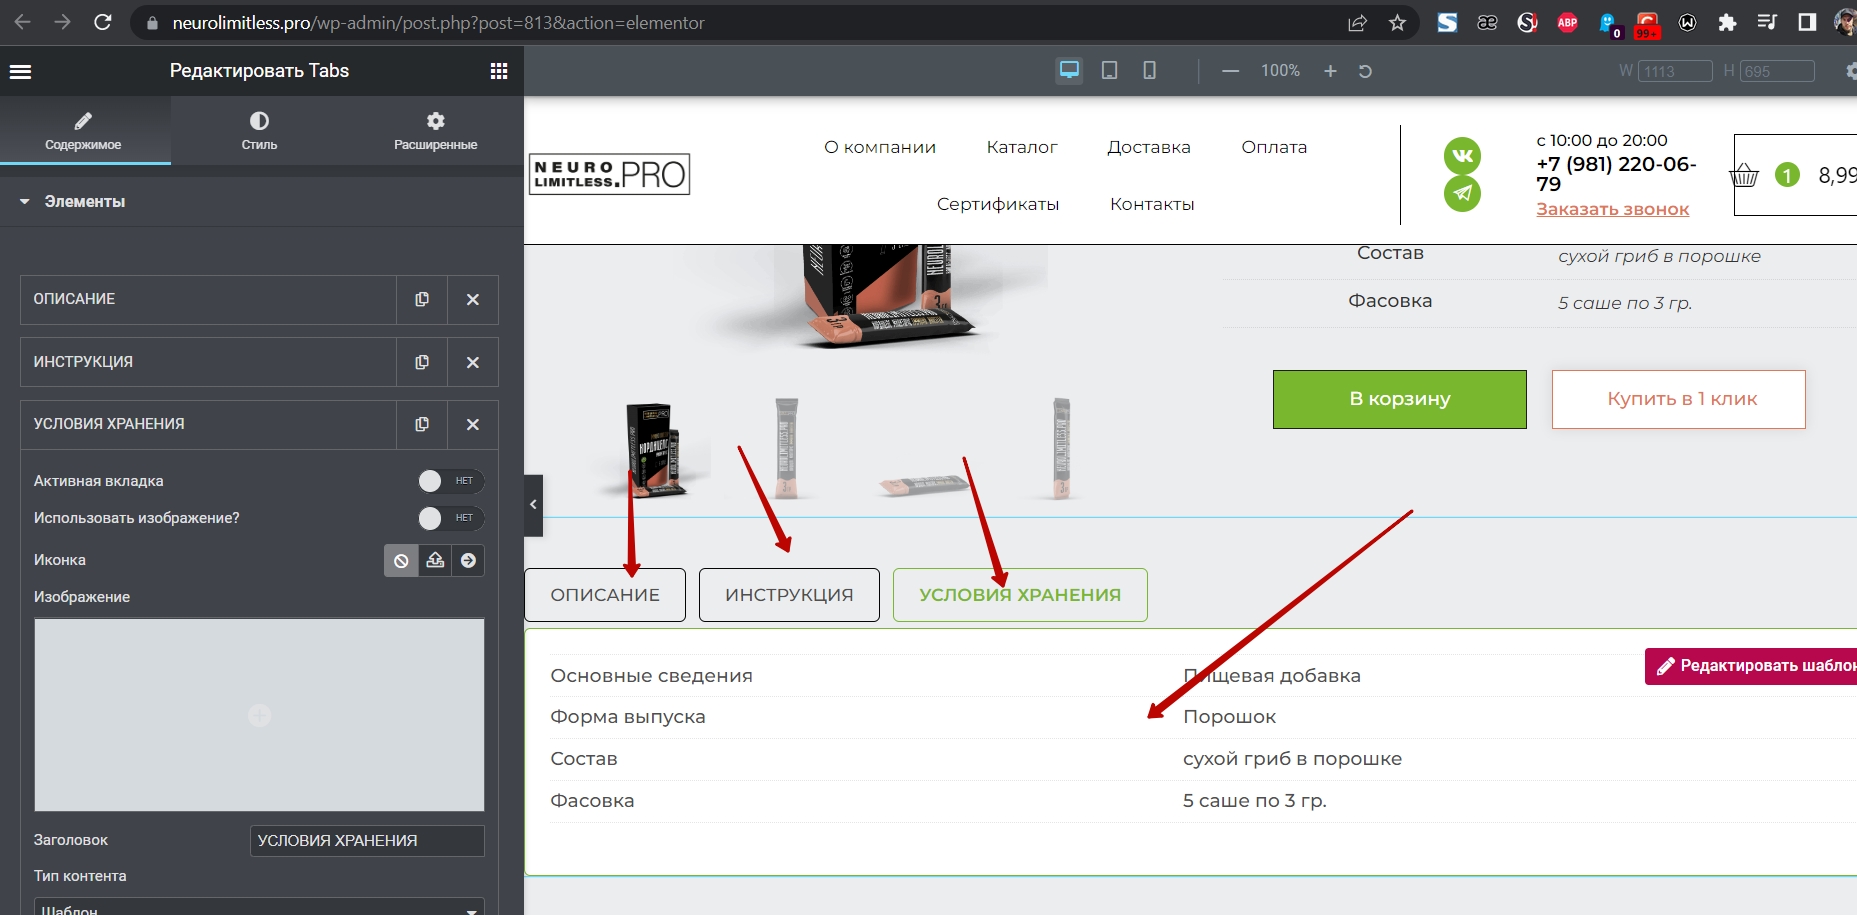
Task: Switch to the Стиль tab
Action: tap(259, 130)
